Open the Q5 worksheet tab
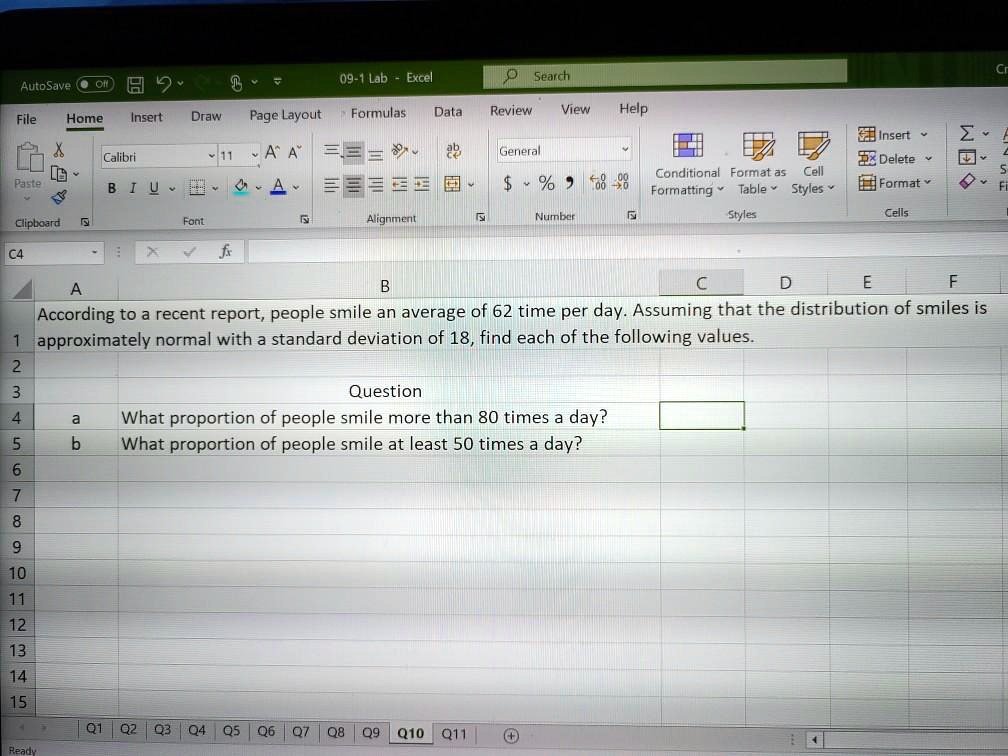 point(231,732)
